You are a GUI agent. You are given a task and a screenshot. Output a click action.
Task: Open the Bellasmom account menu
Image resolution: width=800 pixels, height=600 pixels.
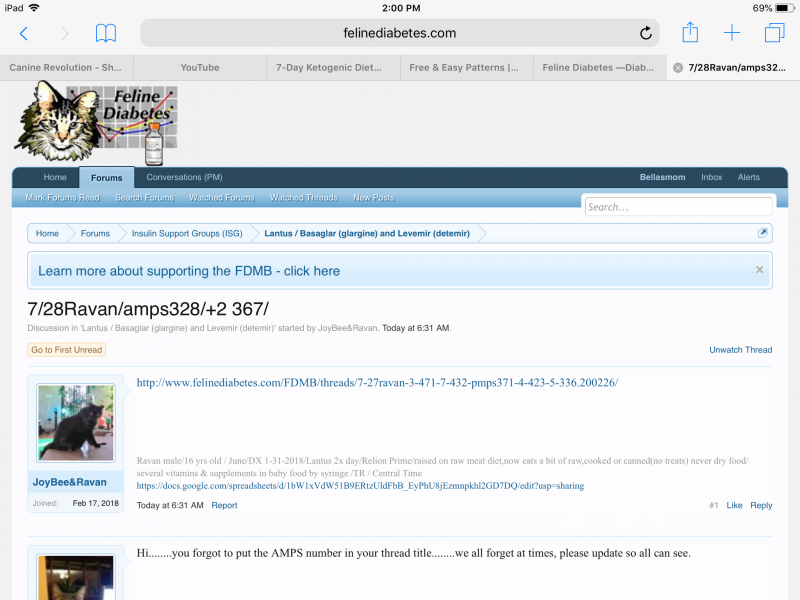click(x=662, y=177)
